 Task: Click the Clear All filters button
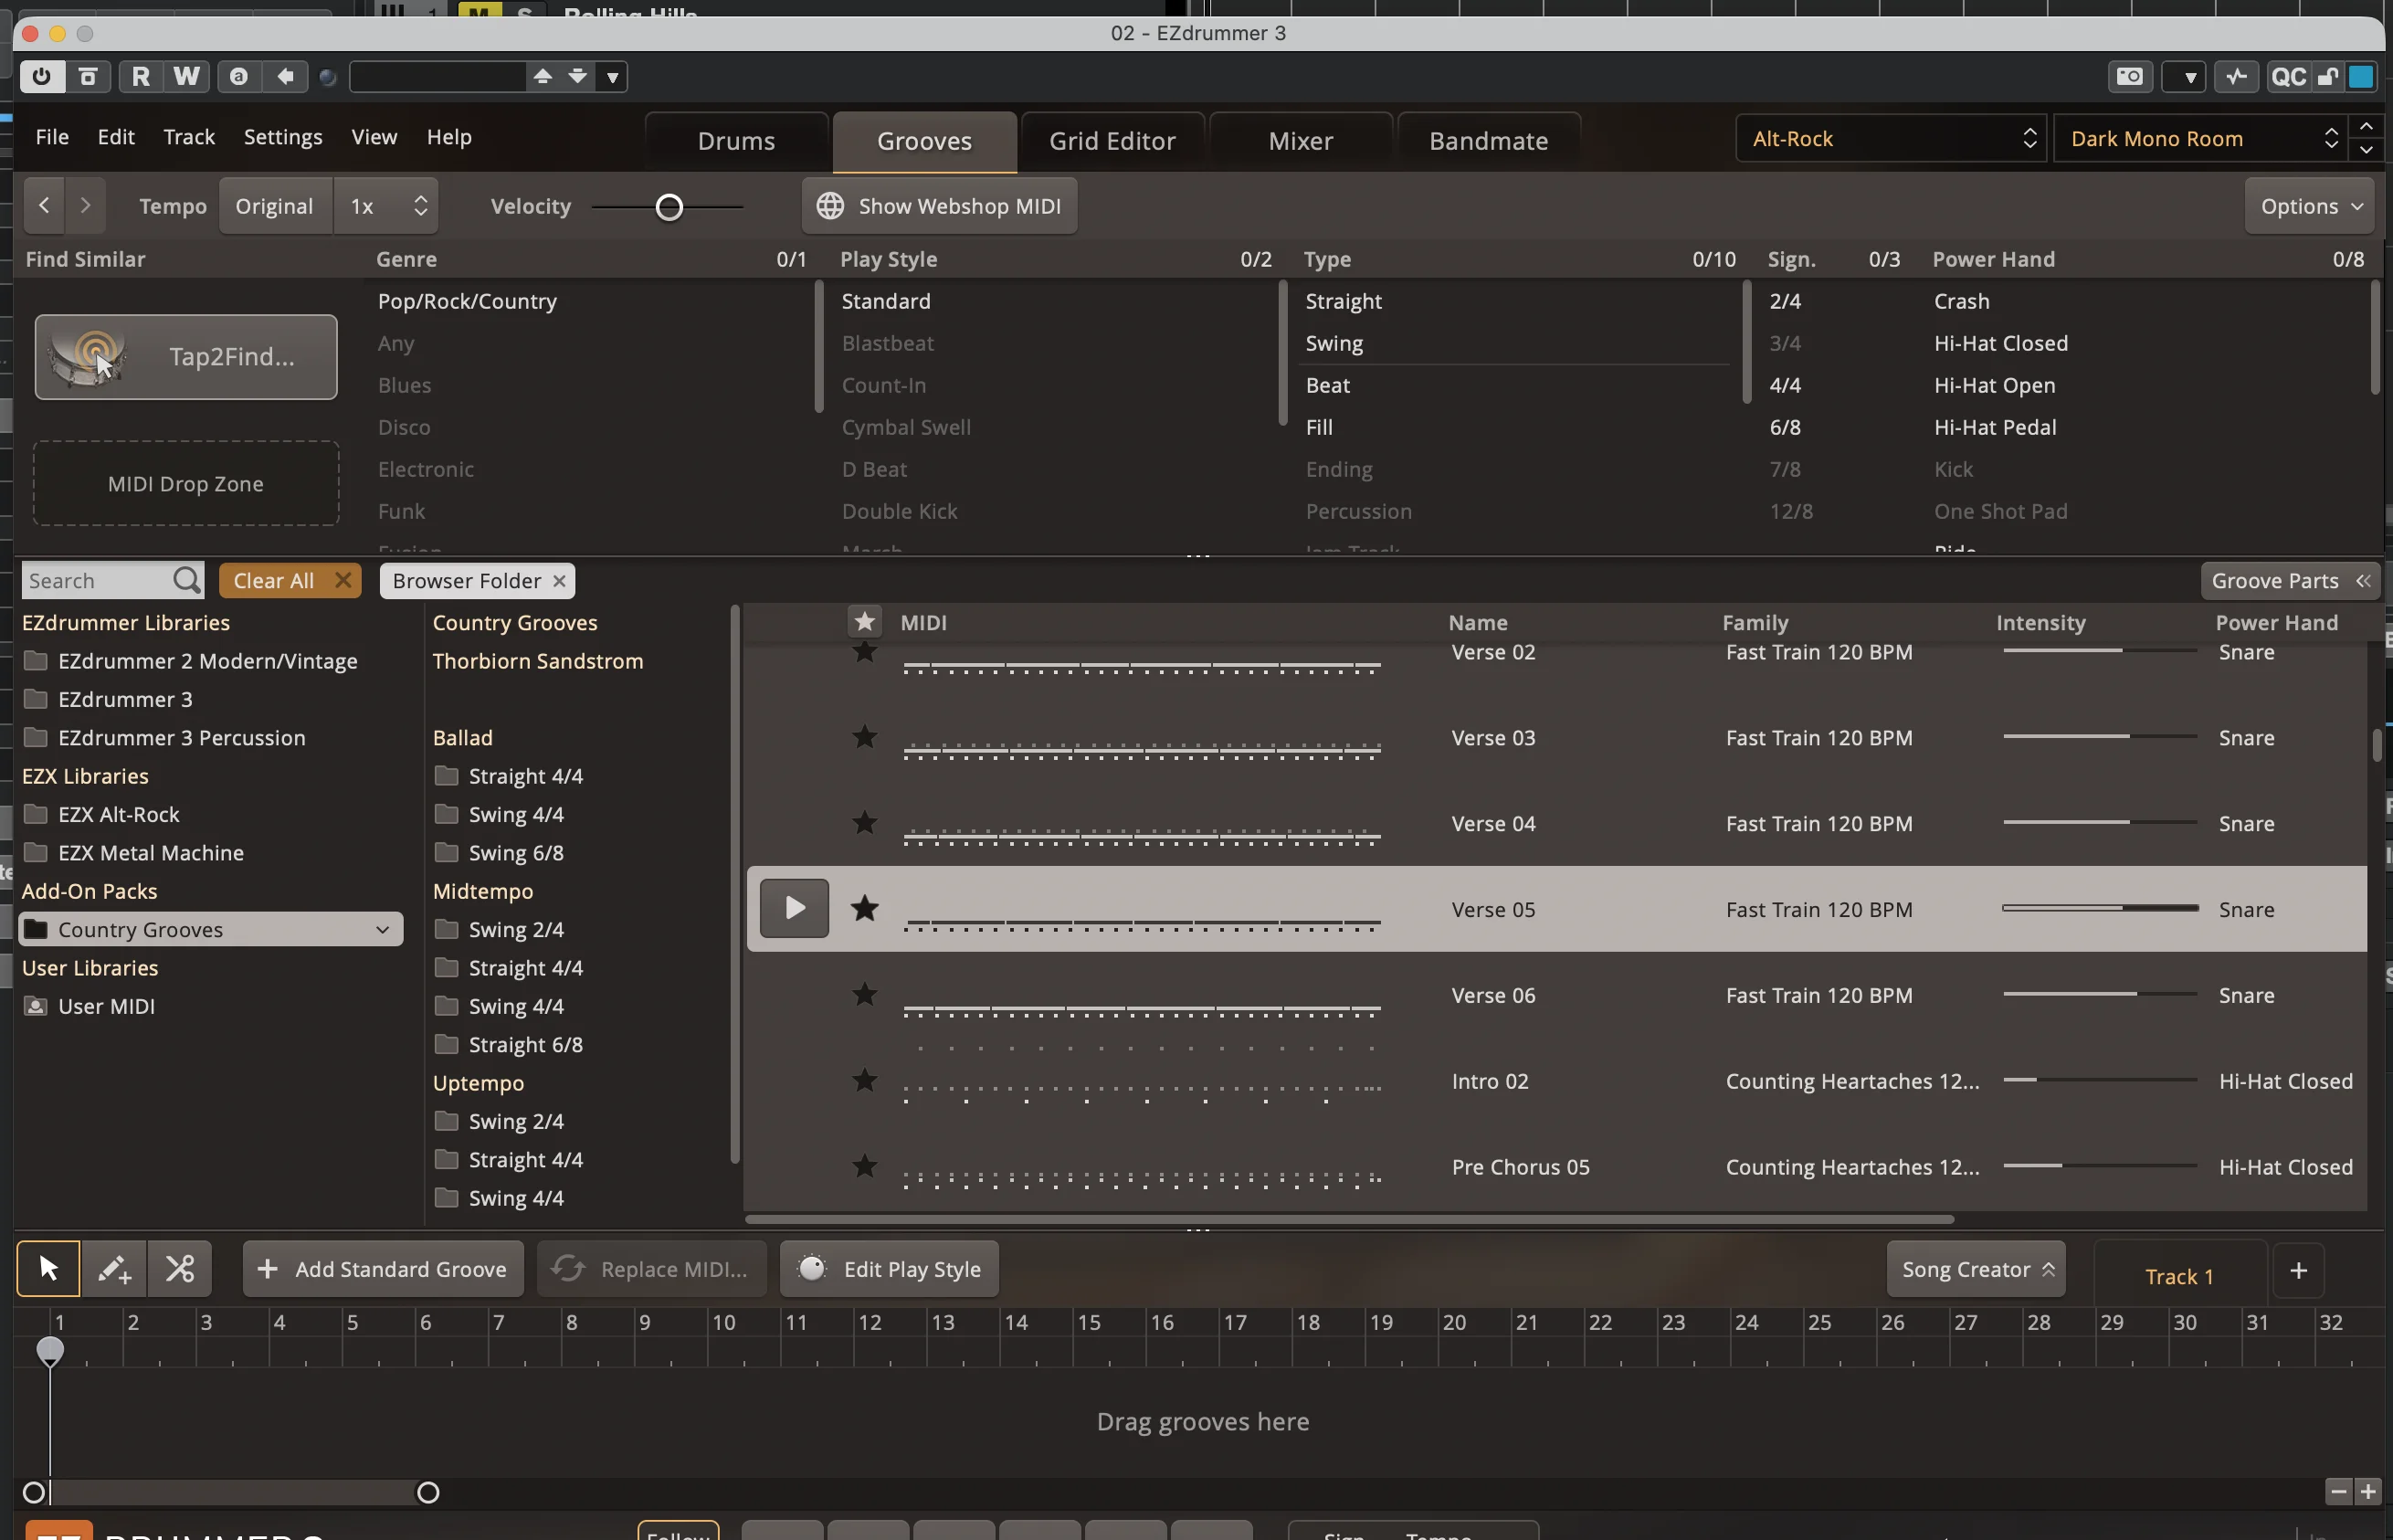[x=290, y=580]
